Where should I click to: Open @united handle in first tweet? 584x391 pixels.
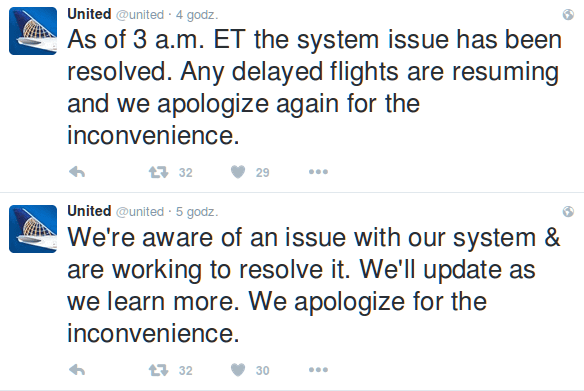(140, 15)
